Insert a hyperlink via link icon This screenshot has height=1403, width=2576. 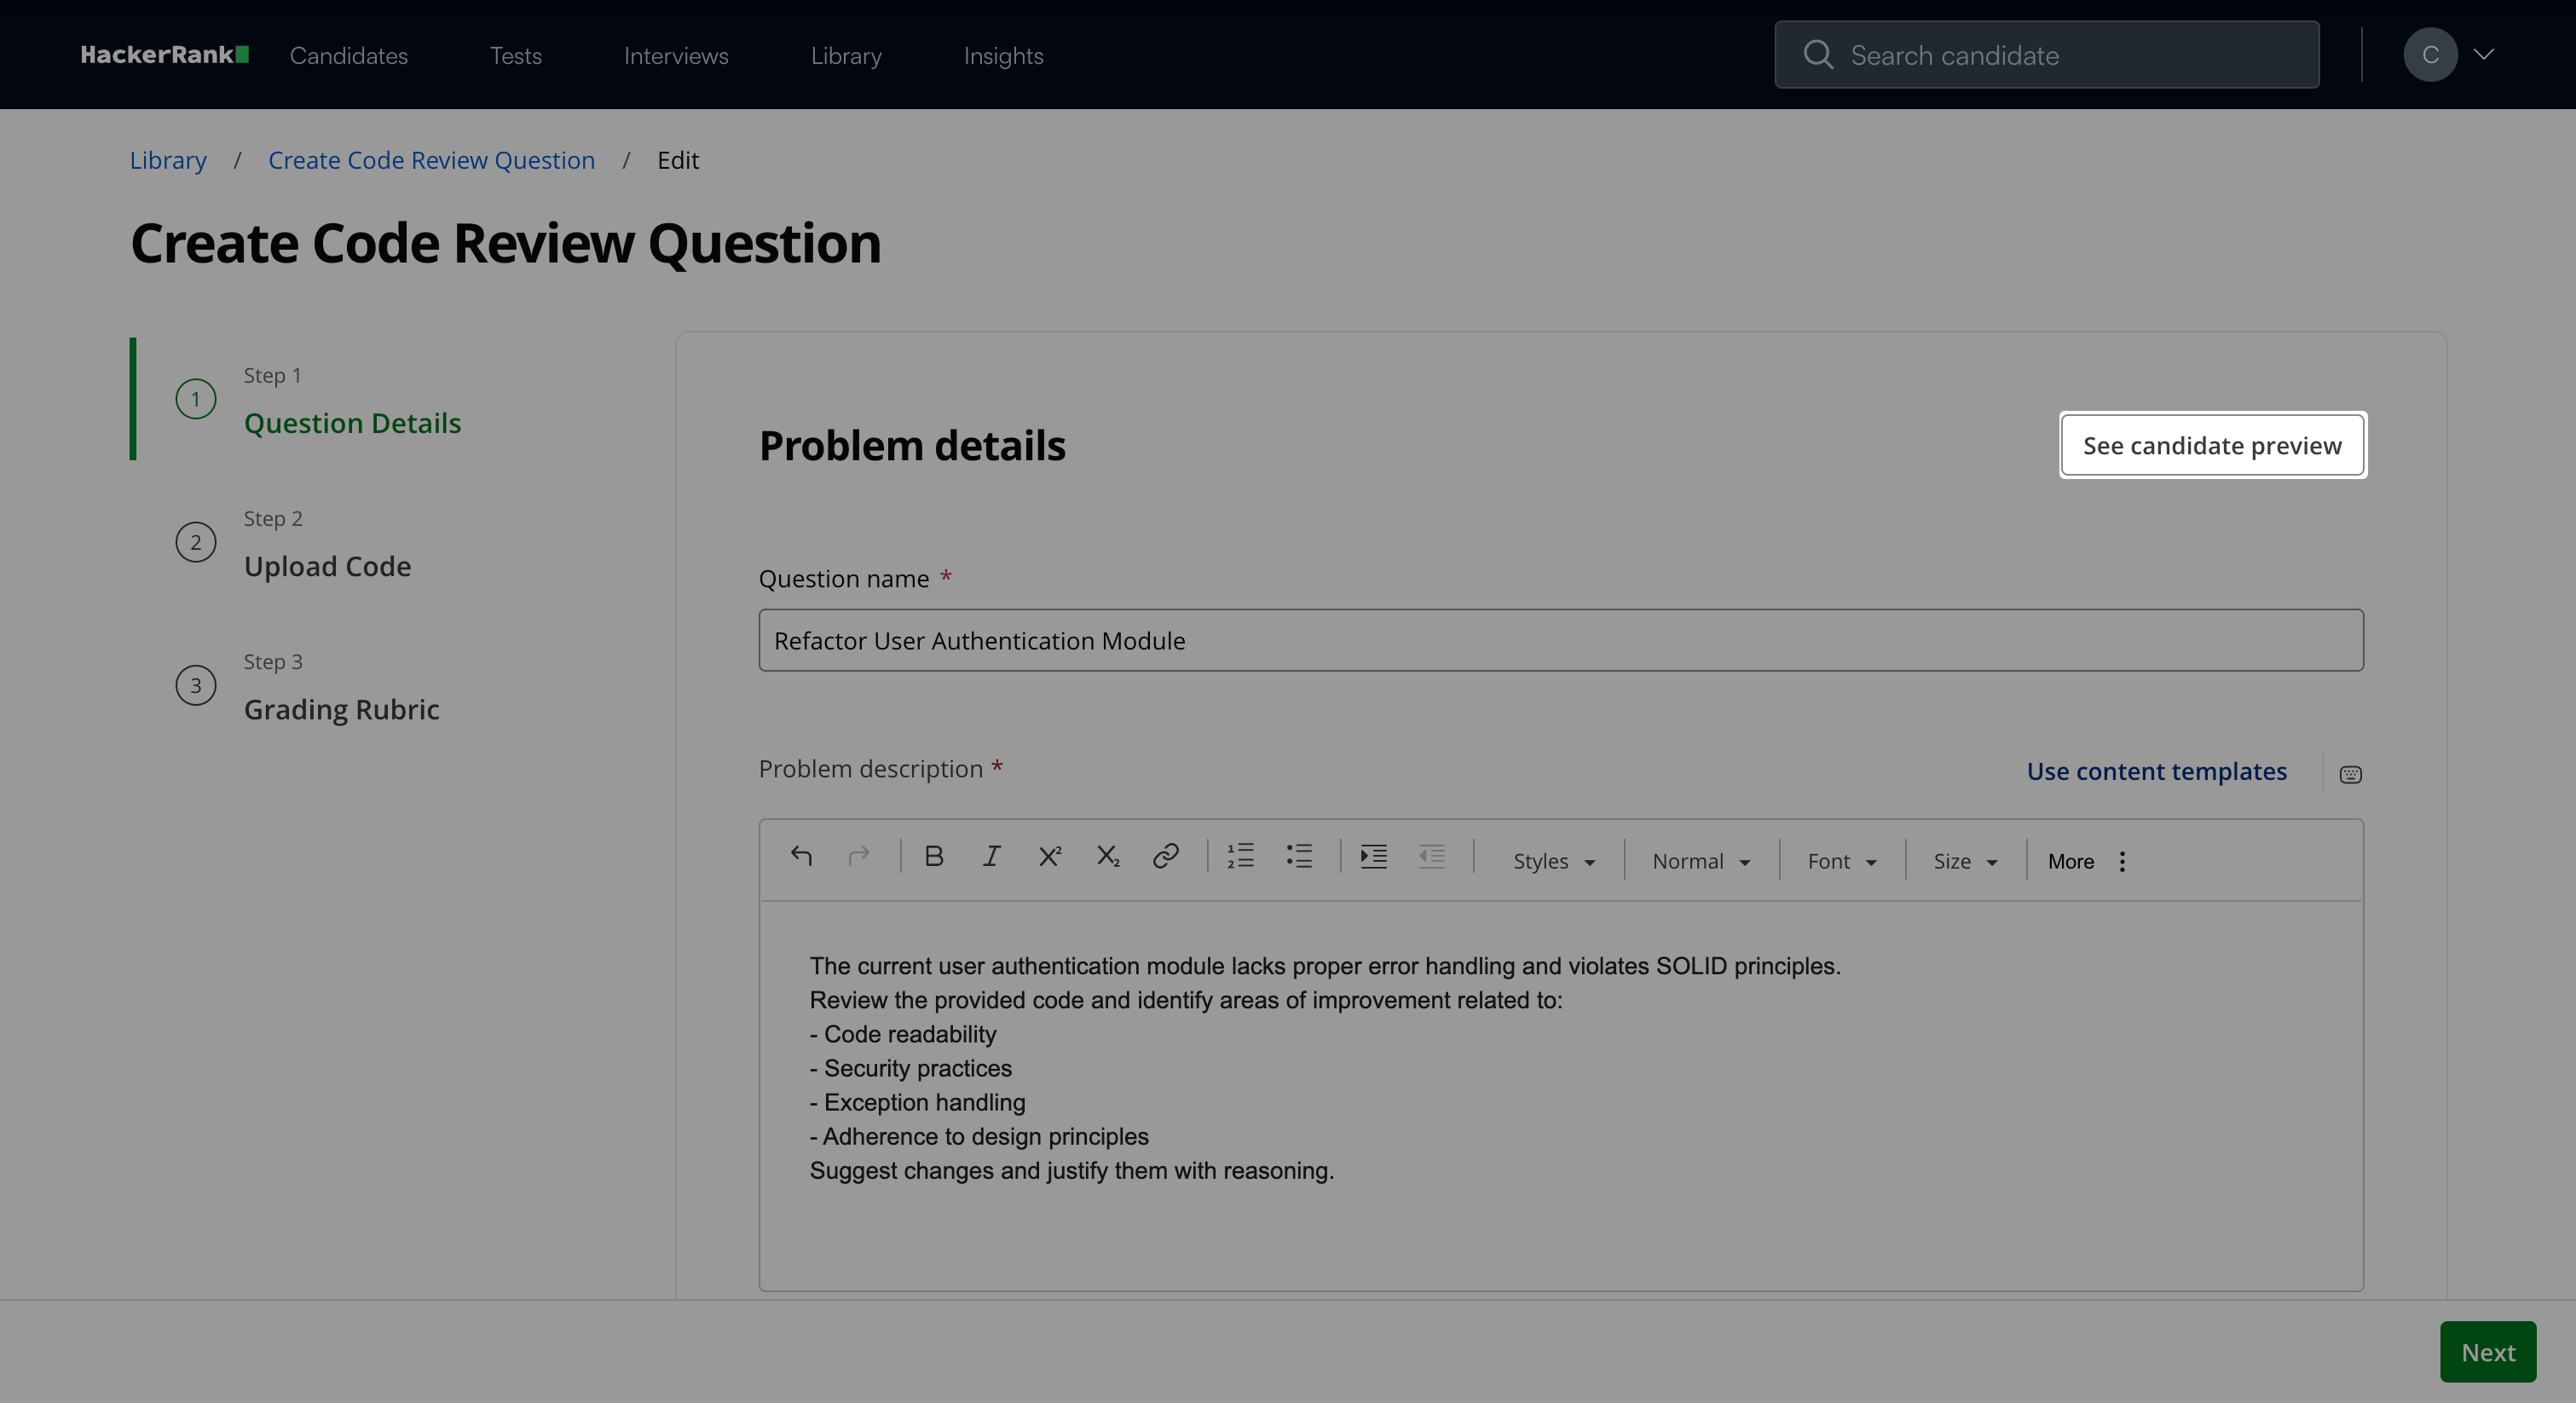coord(1165,856)
